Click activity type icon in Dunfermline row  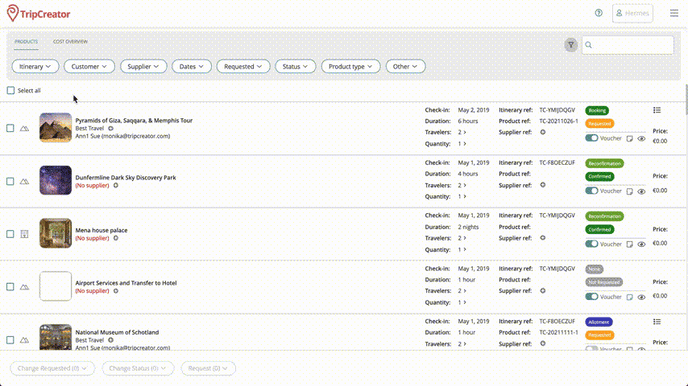(25, 181)
